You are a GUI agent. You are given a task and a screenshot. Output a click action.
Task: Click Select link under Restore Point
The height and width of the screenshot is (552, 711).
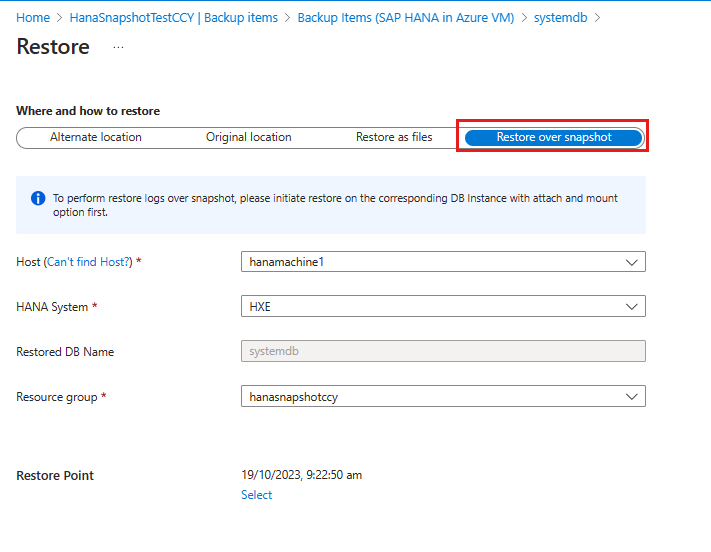[x=256, y=495]
